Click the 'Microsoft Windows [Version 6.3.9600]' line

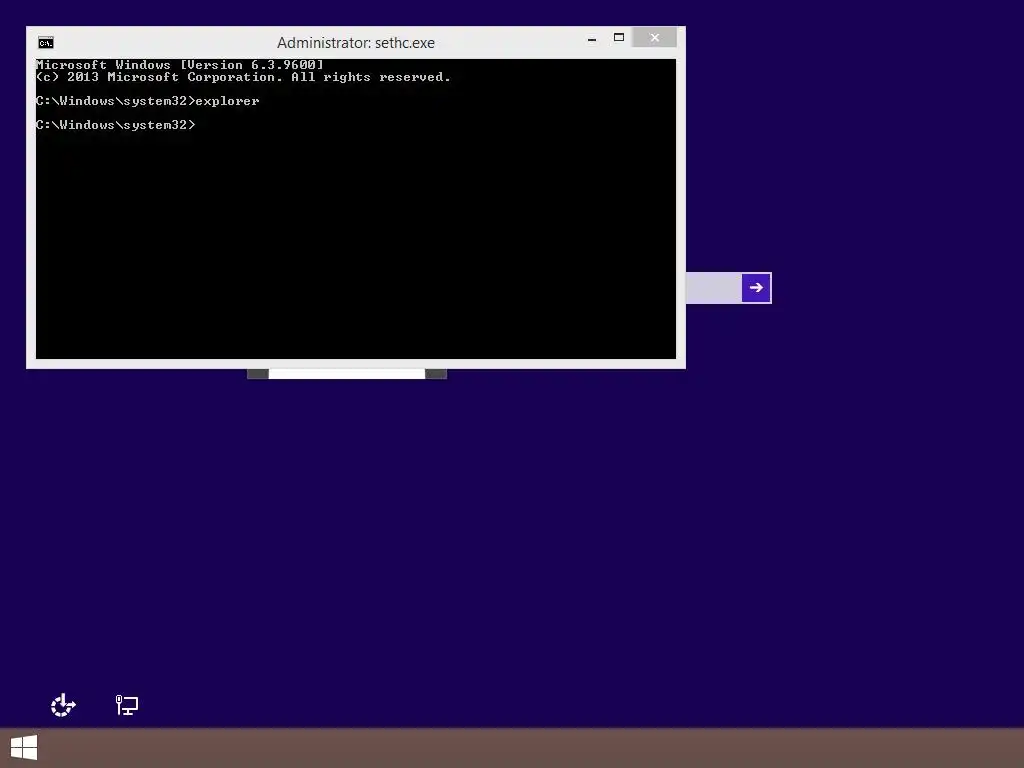[x=180, y=65]
